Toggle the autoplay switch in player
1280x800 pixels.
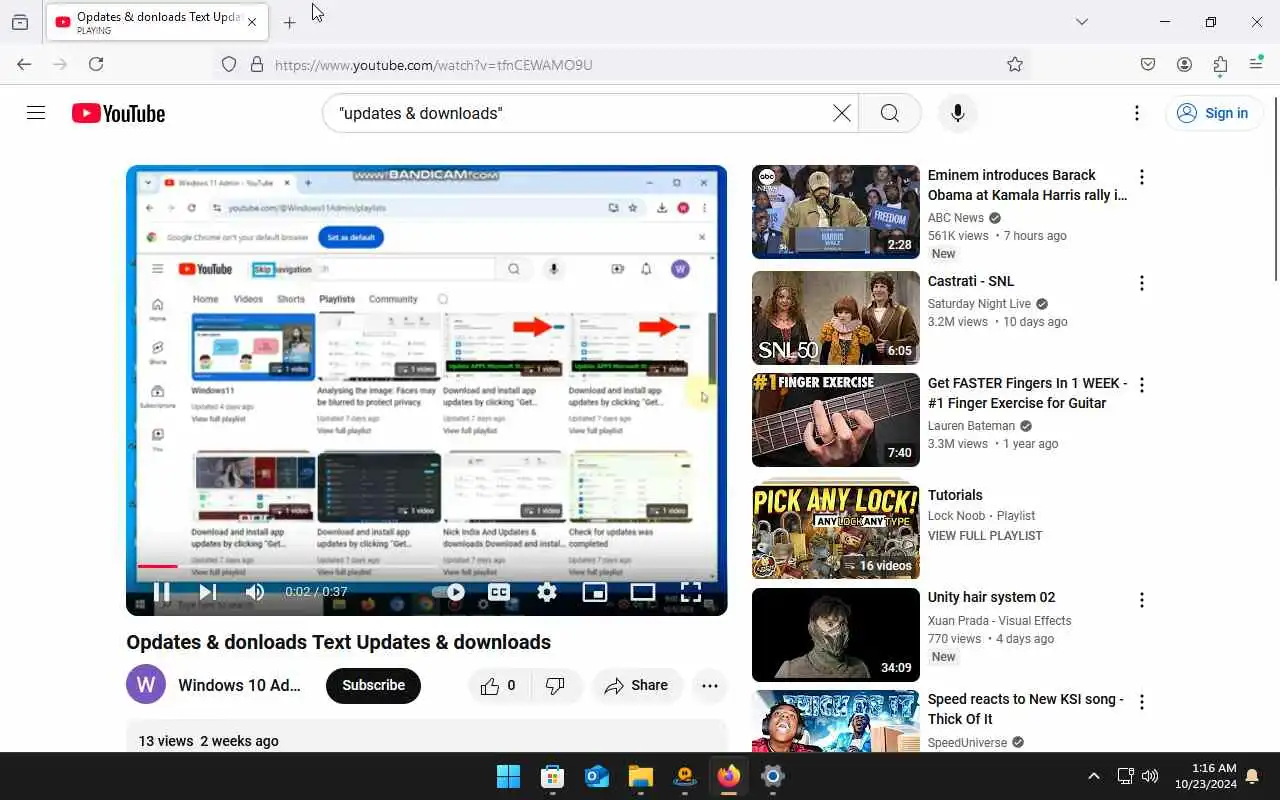[449, 592]
